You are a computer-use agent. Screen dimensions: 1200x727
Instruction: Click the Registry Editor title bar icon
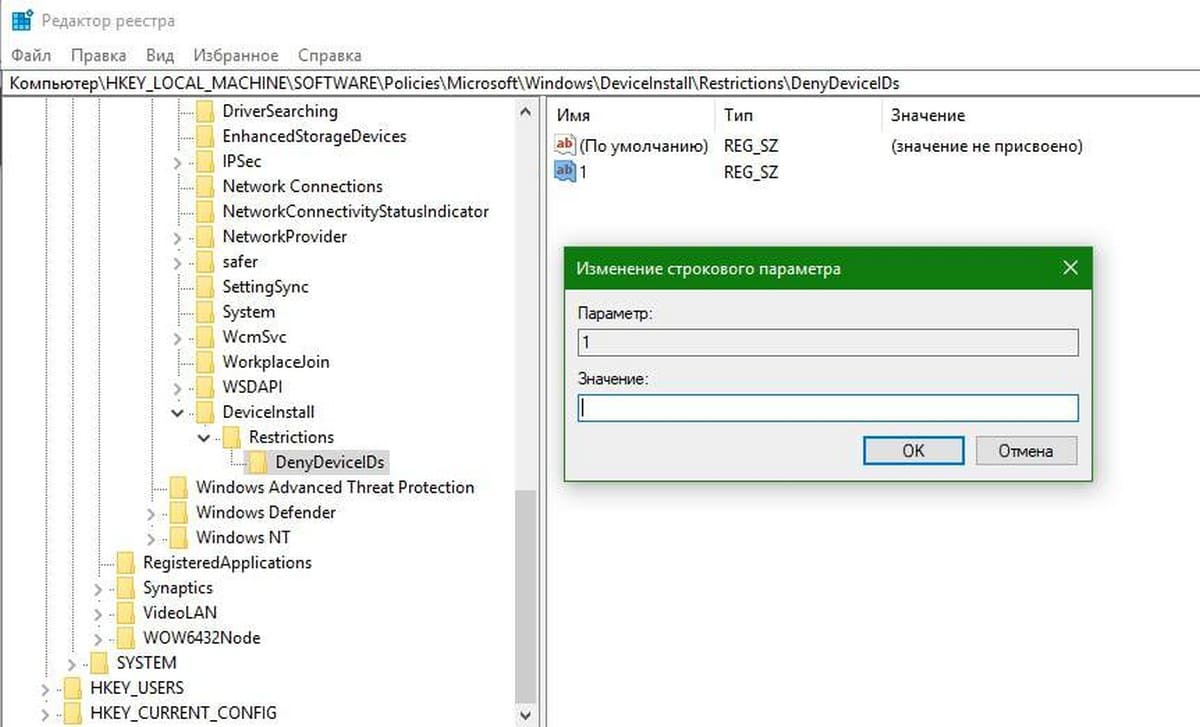[x=21, y=20]
